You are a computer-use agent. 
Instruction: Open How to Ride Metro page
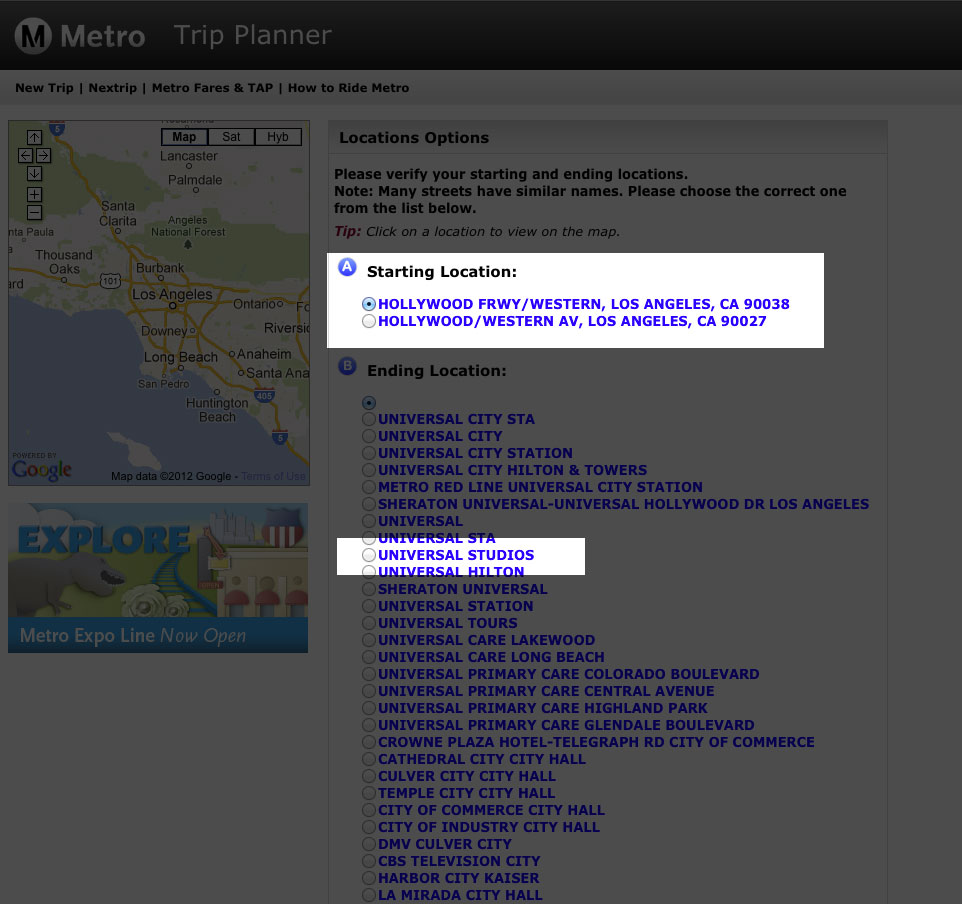[x=348, y=88]
